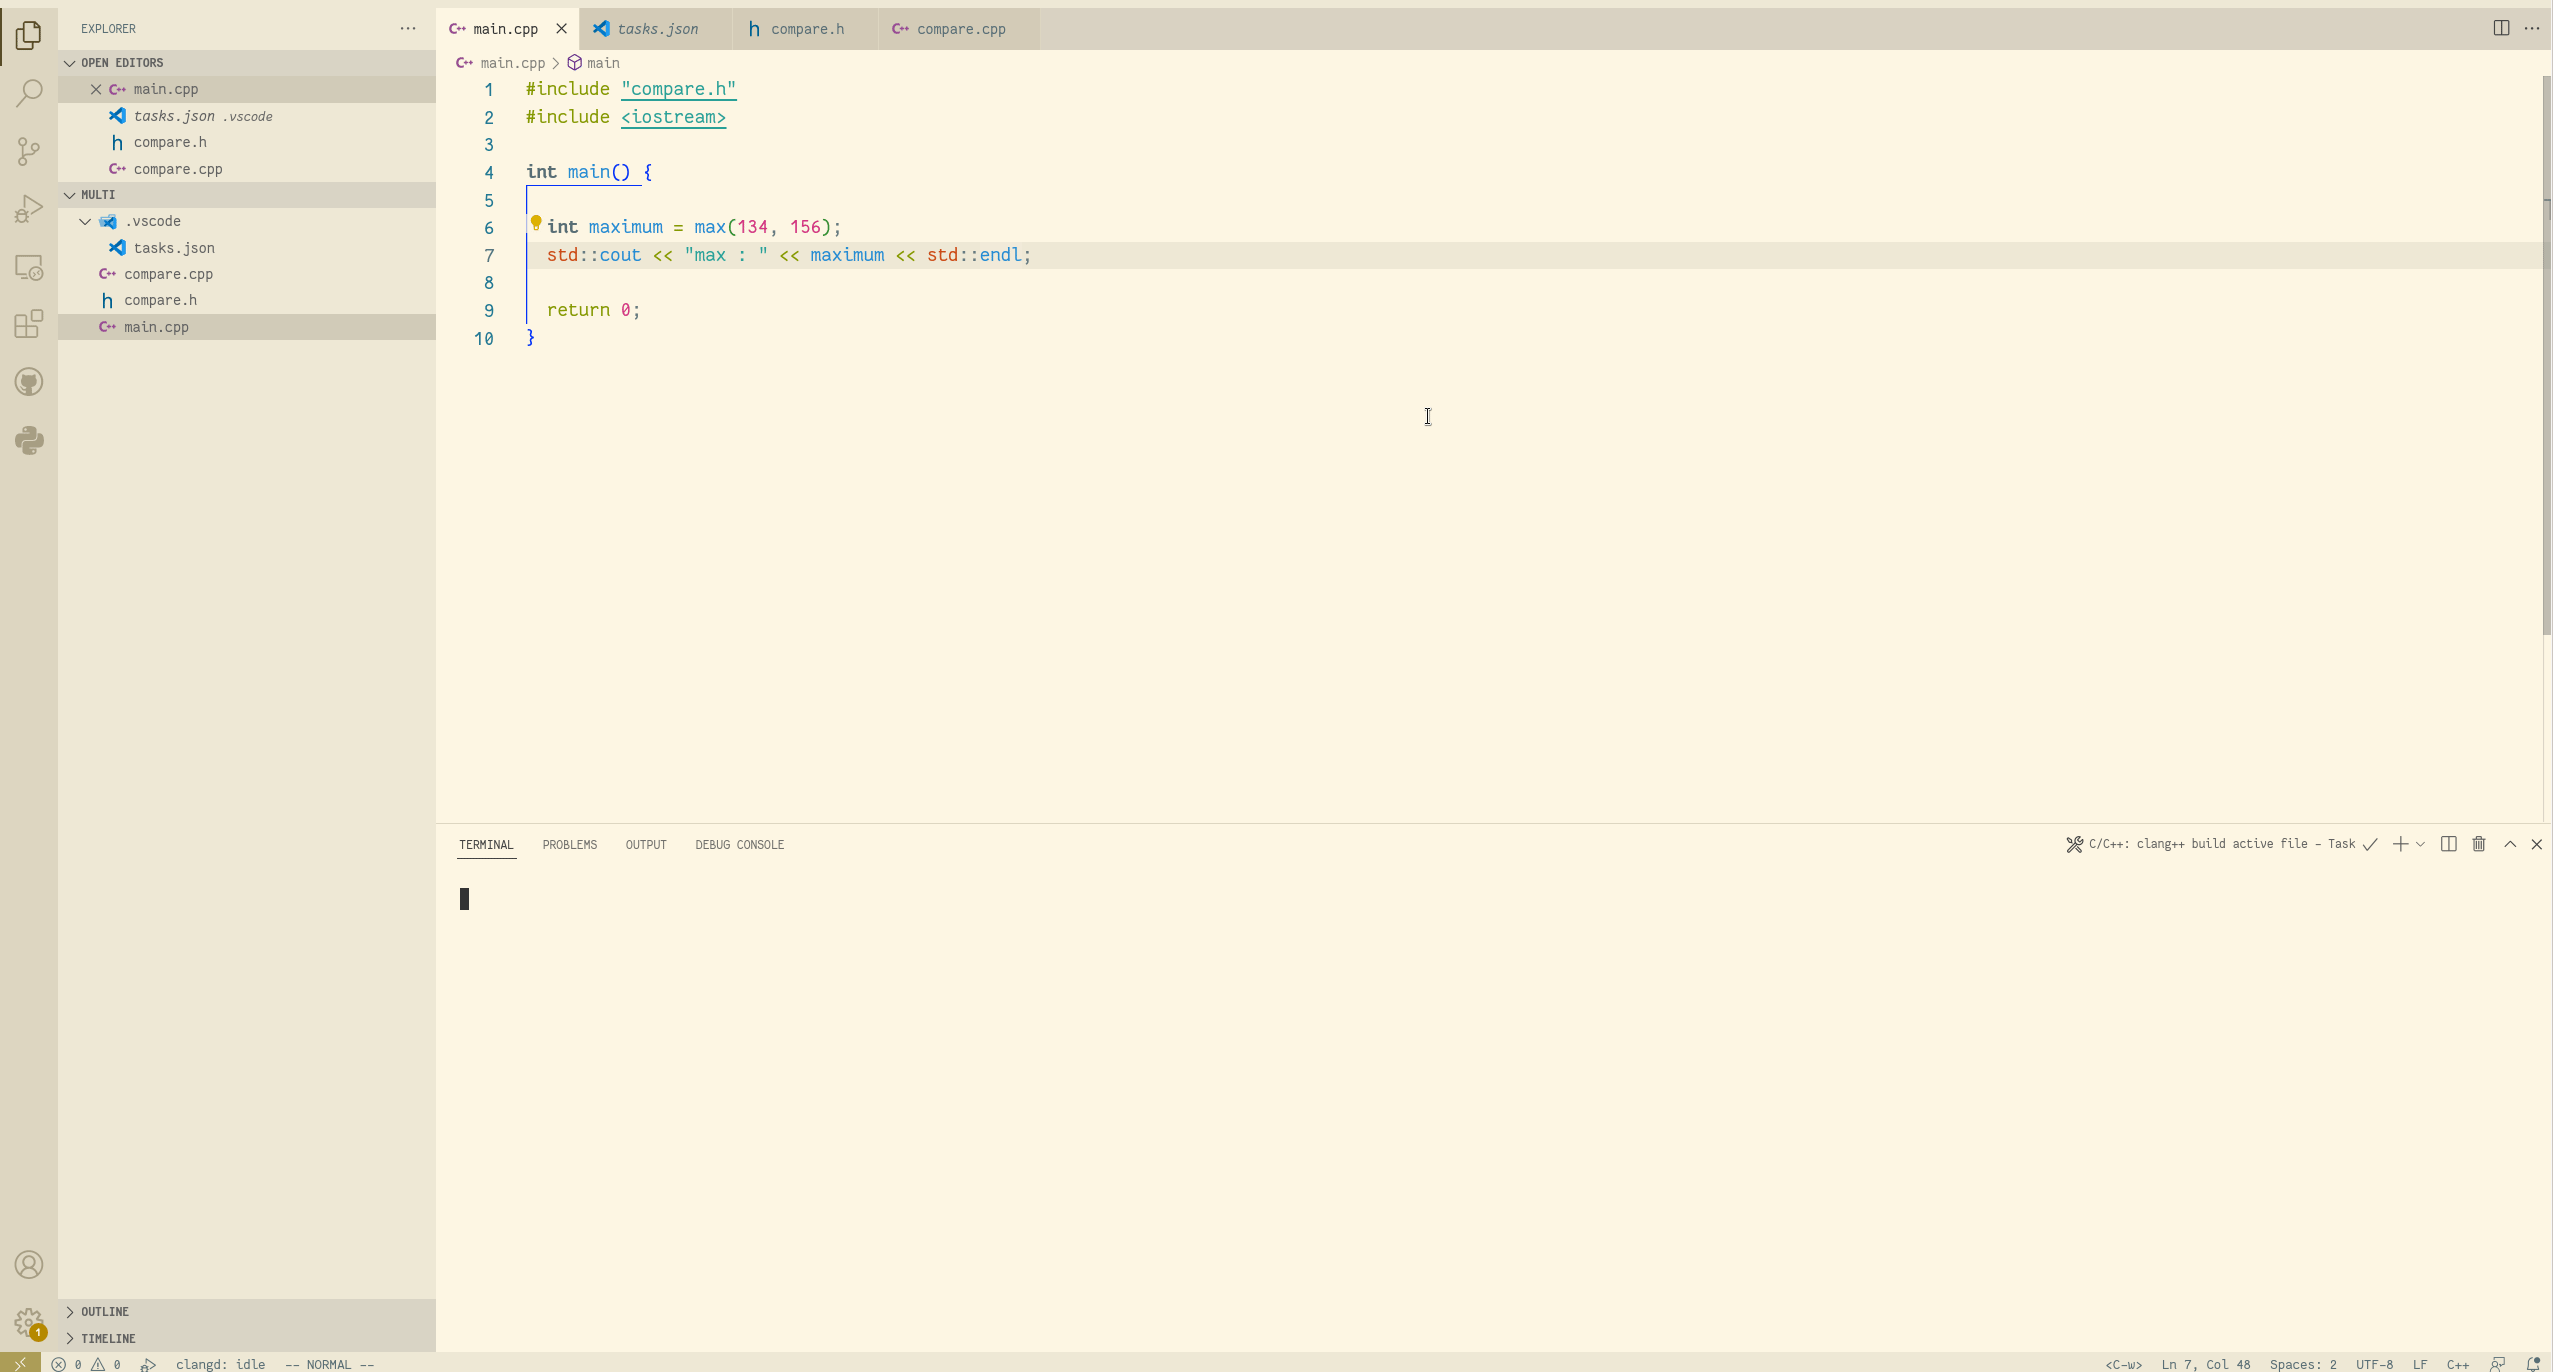Follow the <iostream> include link

tap(673, 117)
